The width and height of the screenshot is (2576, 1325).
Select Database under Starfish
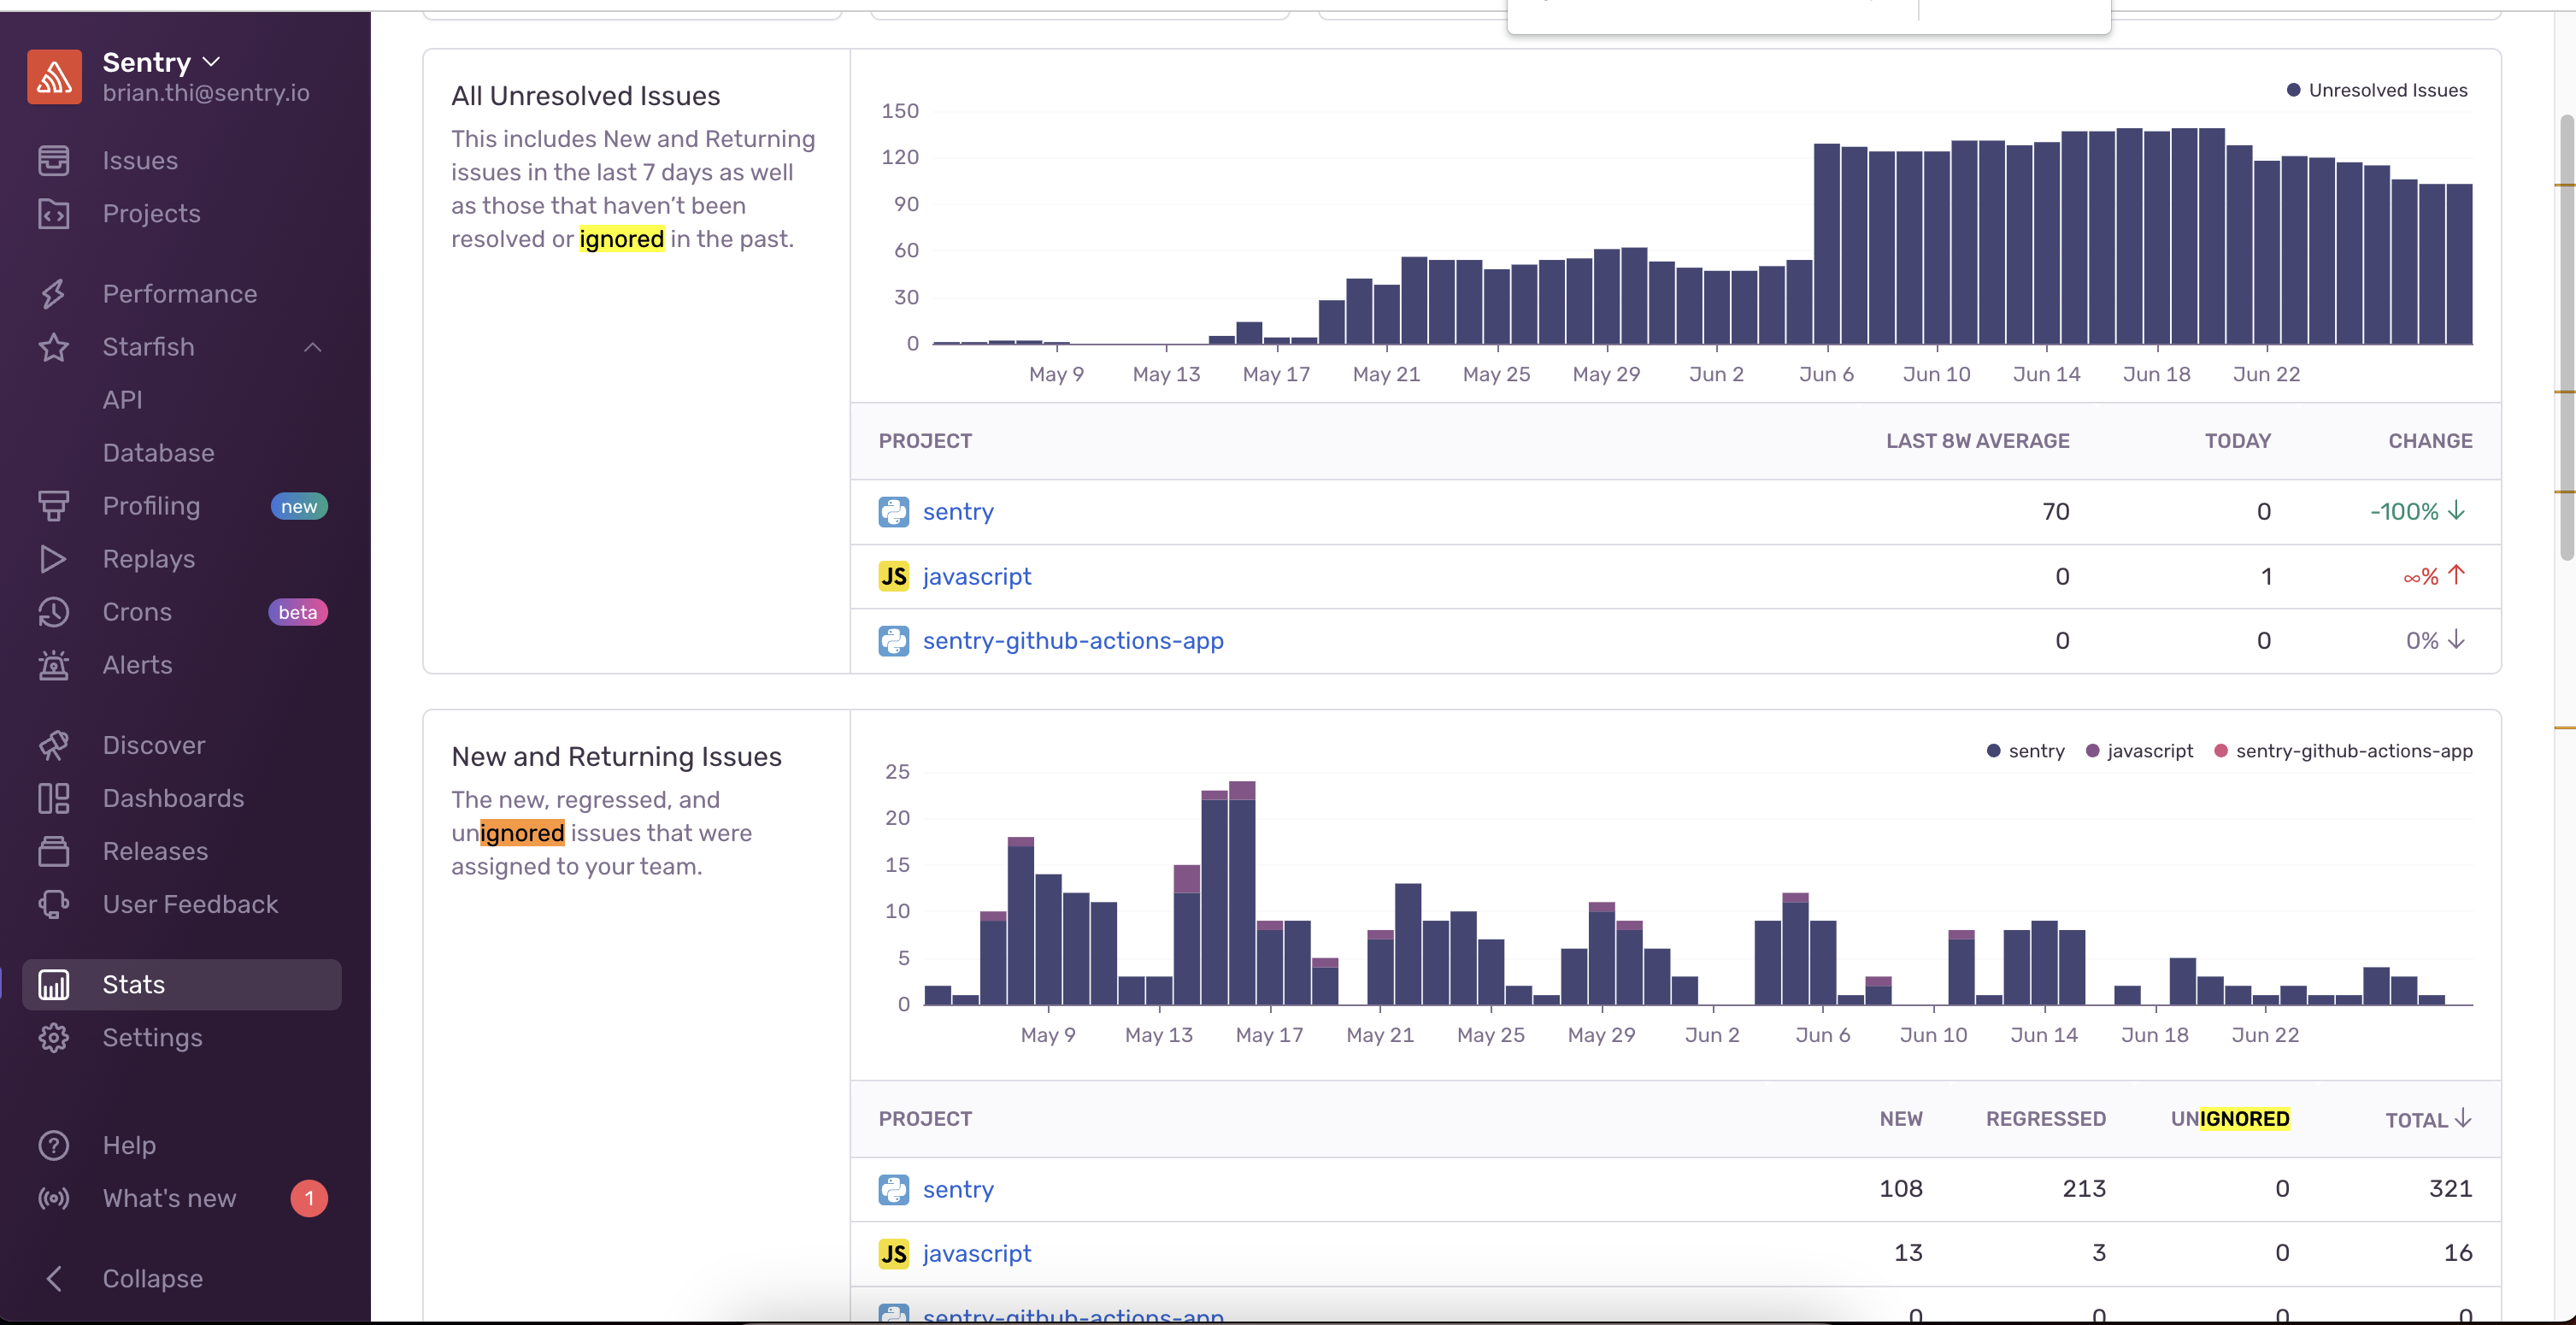click(x=158, y=453)
